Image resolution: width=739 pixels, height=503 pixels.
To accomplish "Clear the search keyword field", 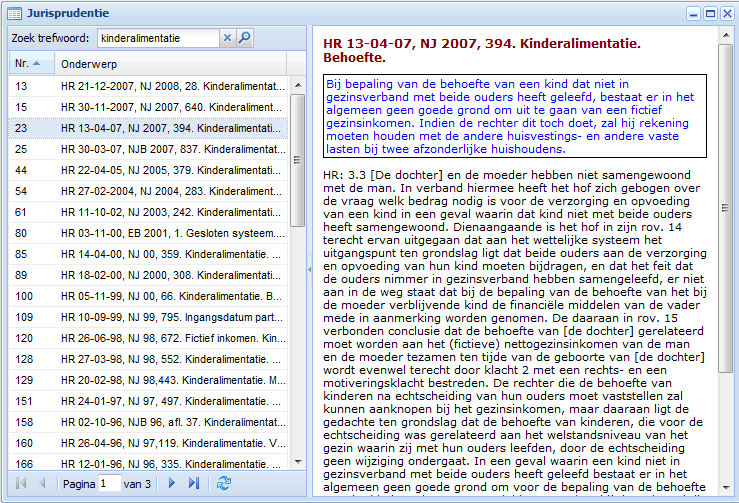I will [x=227, y=38].
